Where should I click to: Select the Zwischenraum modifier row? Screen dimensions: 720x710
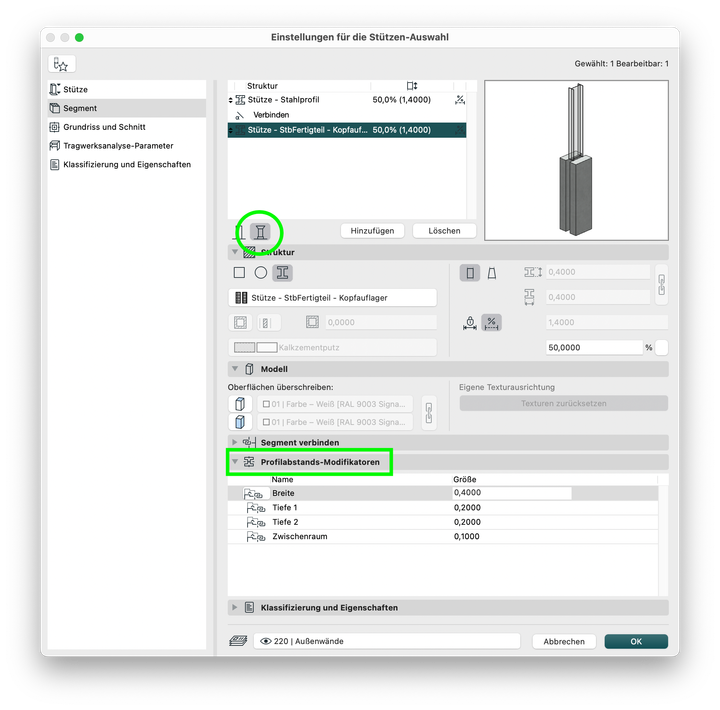[443, 536]
